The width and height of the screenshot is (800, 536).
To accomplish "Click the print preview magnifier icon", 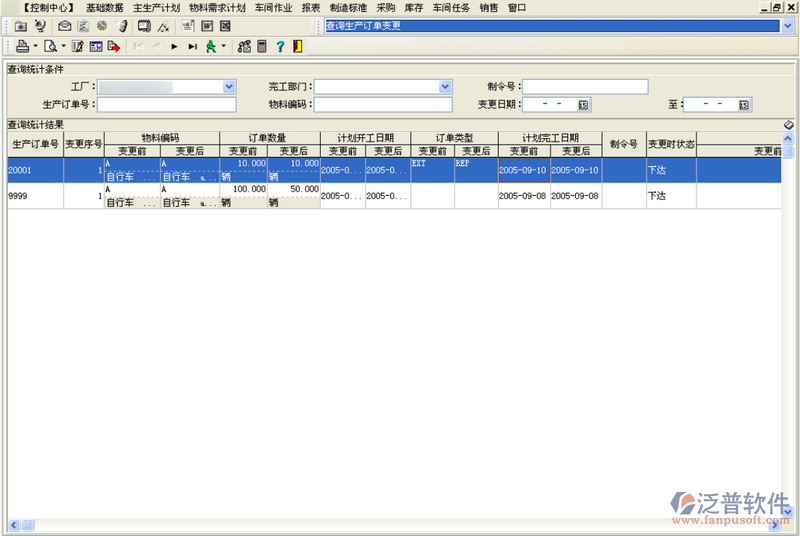I will click(x=49, y=46).
